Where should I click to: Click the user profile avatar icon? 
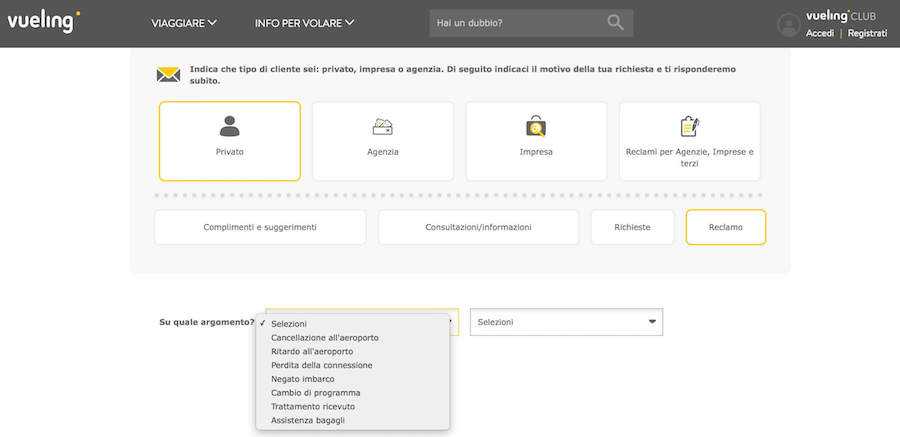coord(789,25)
